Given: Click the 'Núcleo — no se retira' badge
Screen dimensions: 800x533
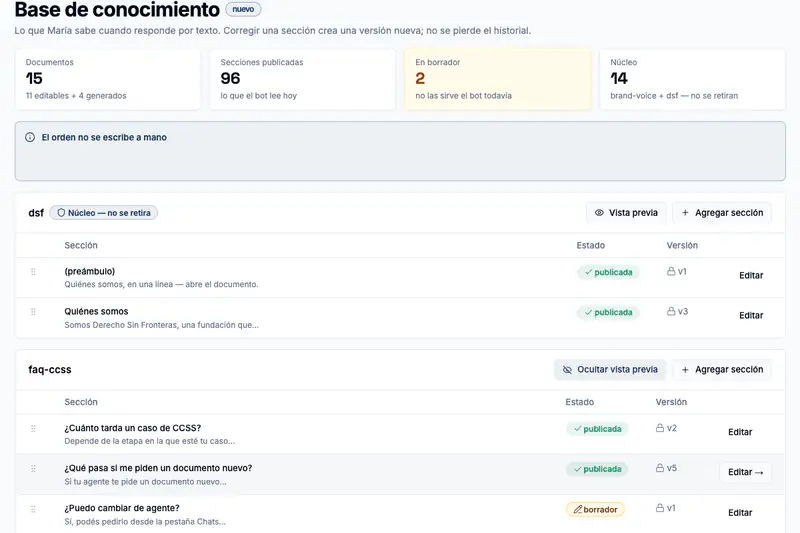Looking at the screenshot, I should [104, 213].
